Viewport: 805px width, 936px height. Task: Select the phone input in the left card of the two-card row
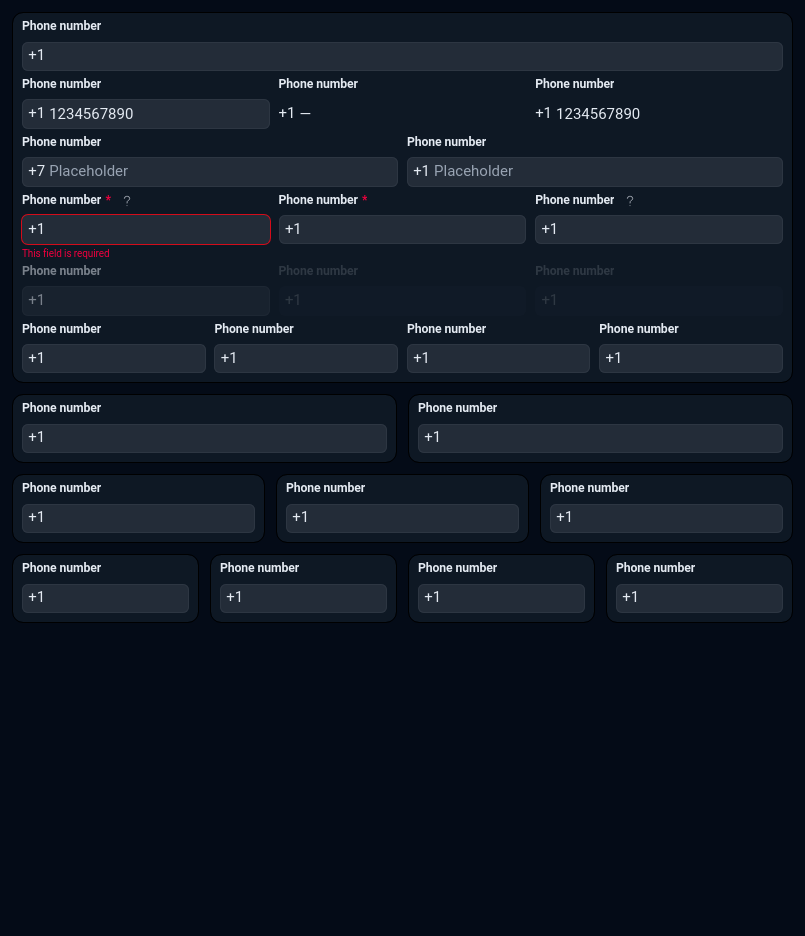(x=204, y=438)
